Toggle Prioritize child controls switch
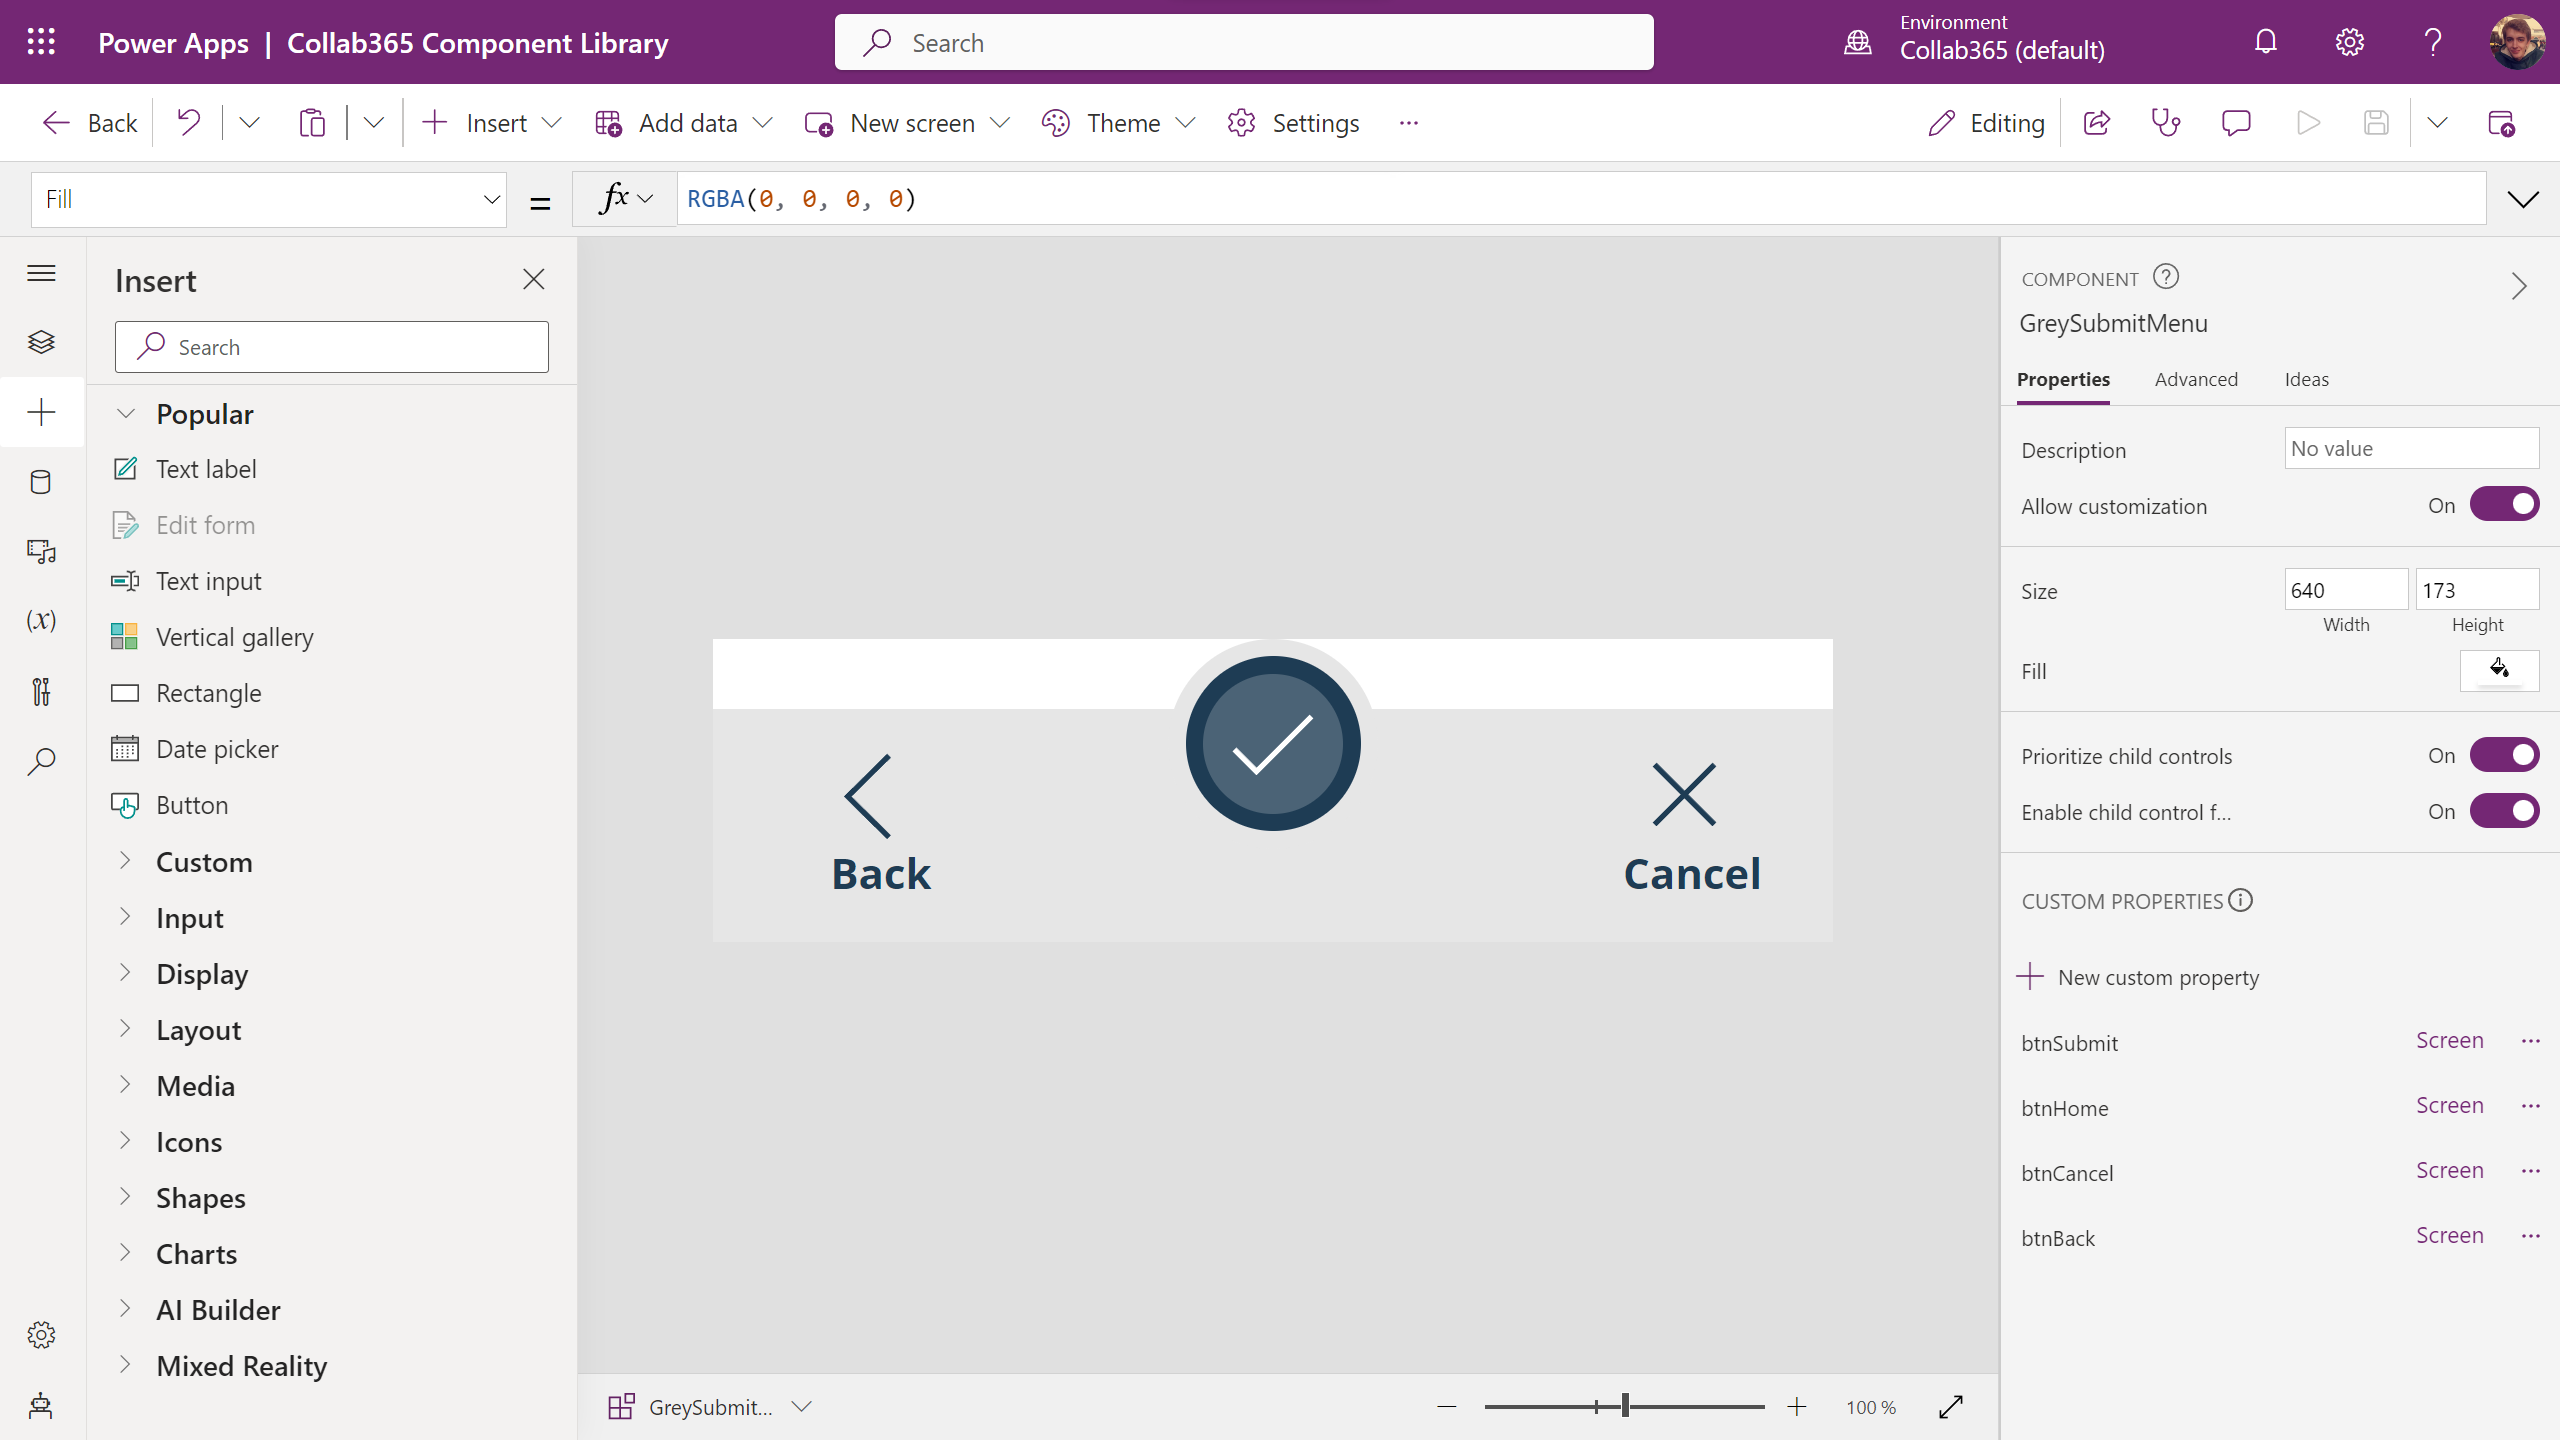The image size is (2560, 1440). [x=2504, y=755]
